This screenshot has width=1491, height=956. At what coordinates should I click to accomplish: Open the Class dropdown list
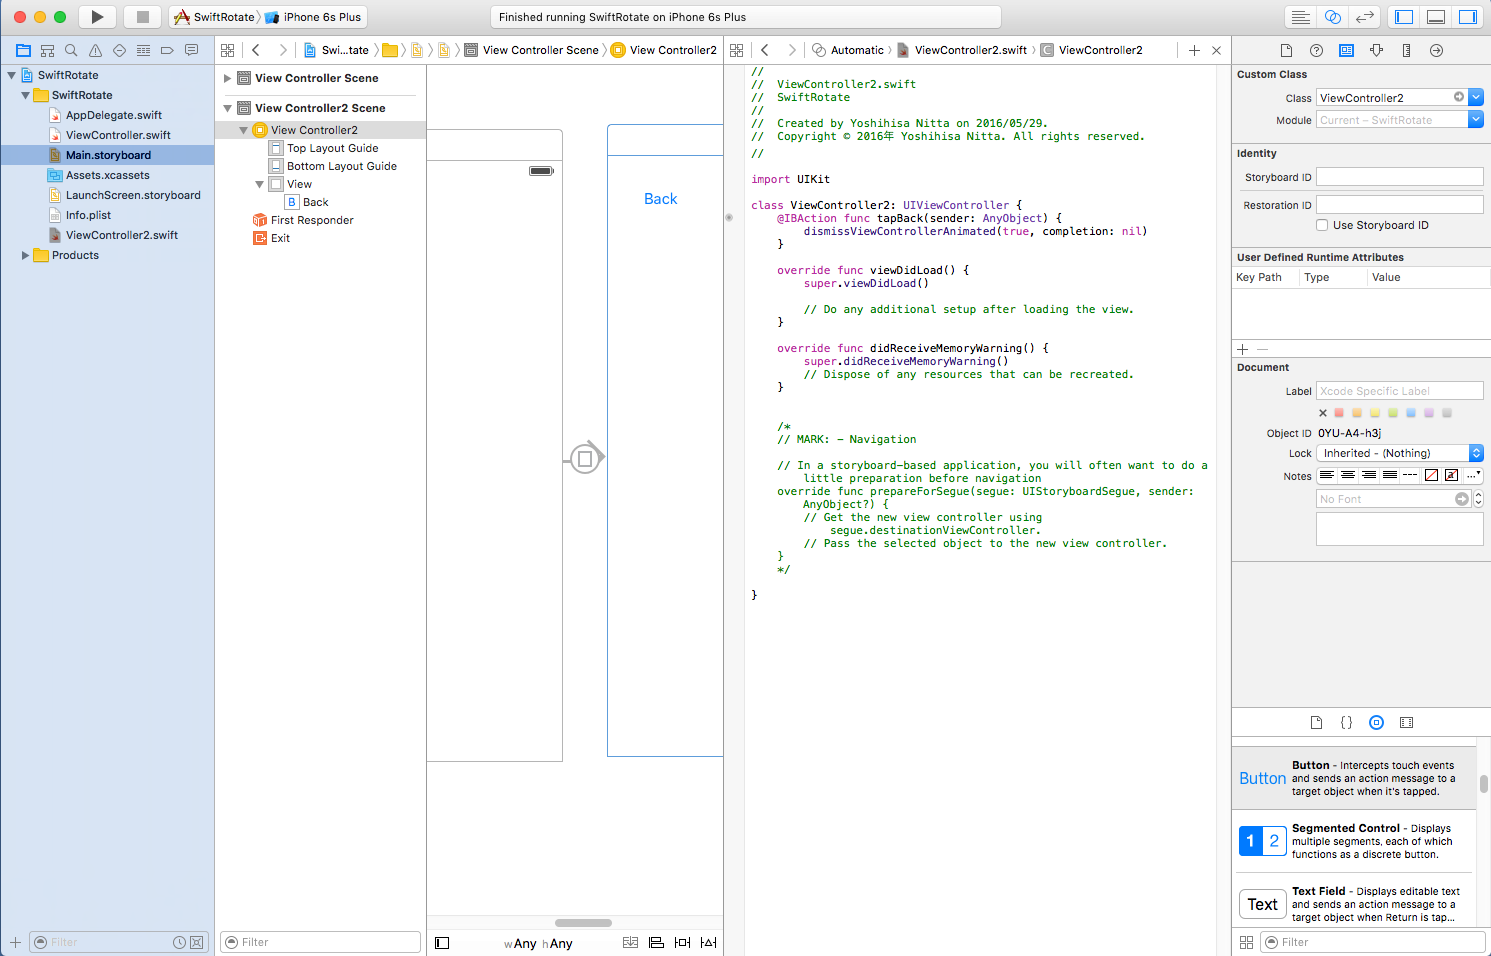point(1476,97)
